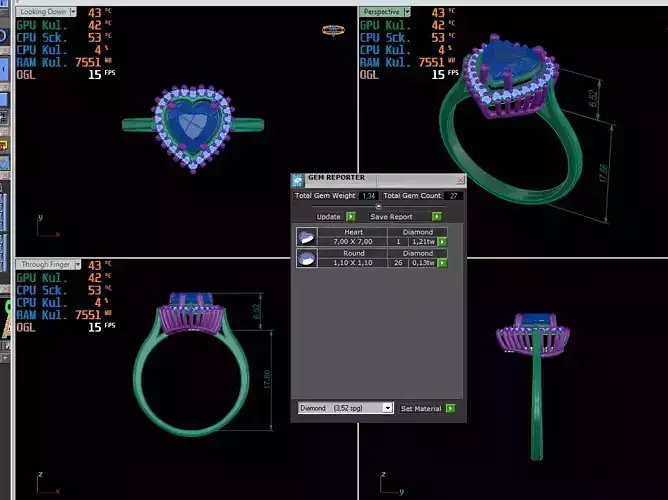
Task: Open Looking Down viewport dropdown arrow
Action: coord(73,12)
